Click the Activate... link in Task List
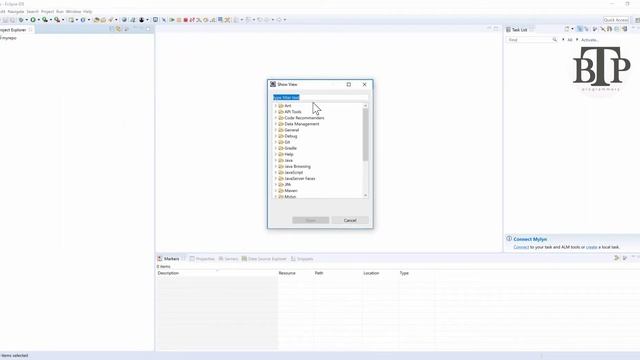This screenshot has height=360, width=640. [590, 40]
